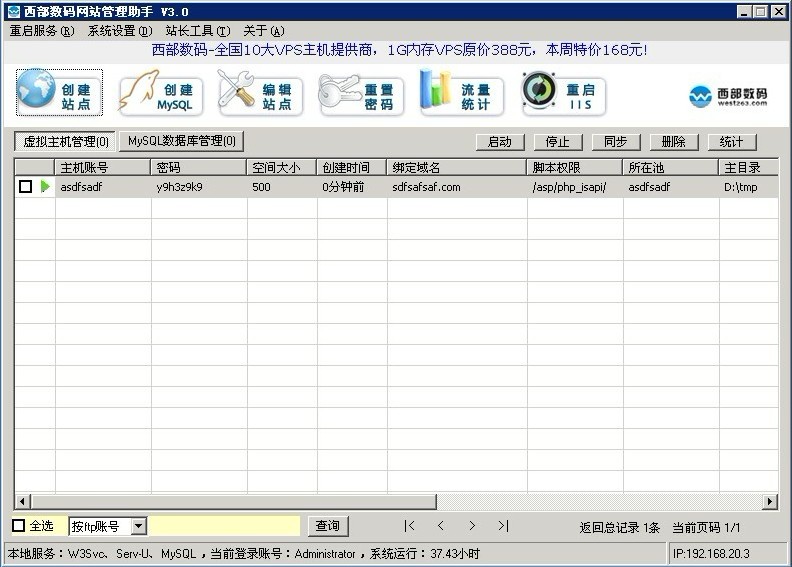Expand the 按ftp账号 search type dropdown
This screenshot has height=567, width=792.
(138, 526)
